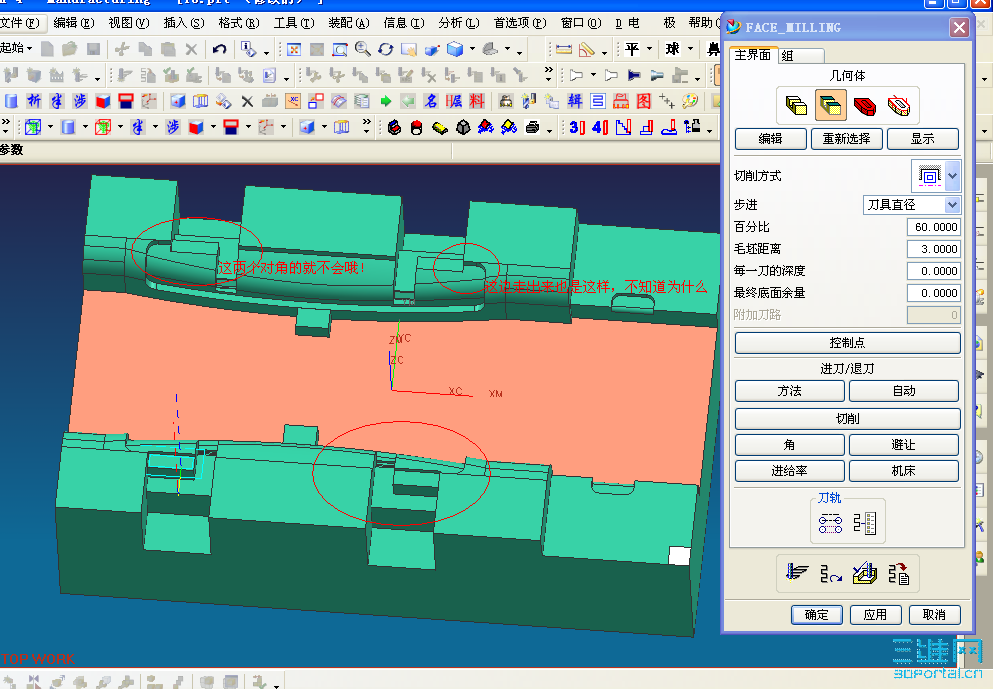Click 析 icon in third toolbar row
993x689 pixels.
tap(34, 101)
